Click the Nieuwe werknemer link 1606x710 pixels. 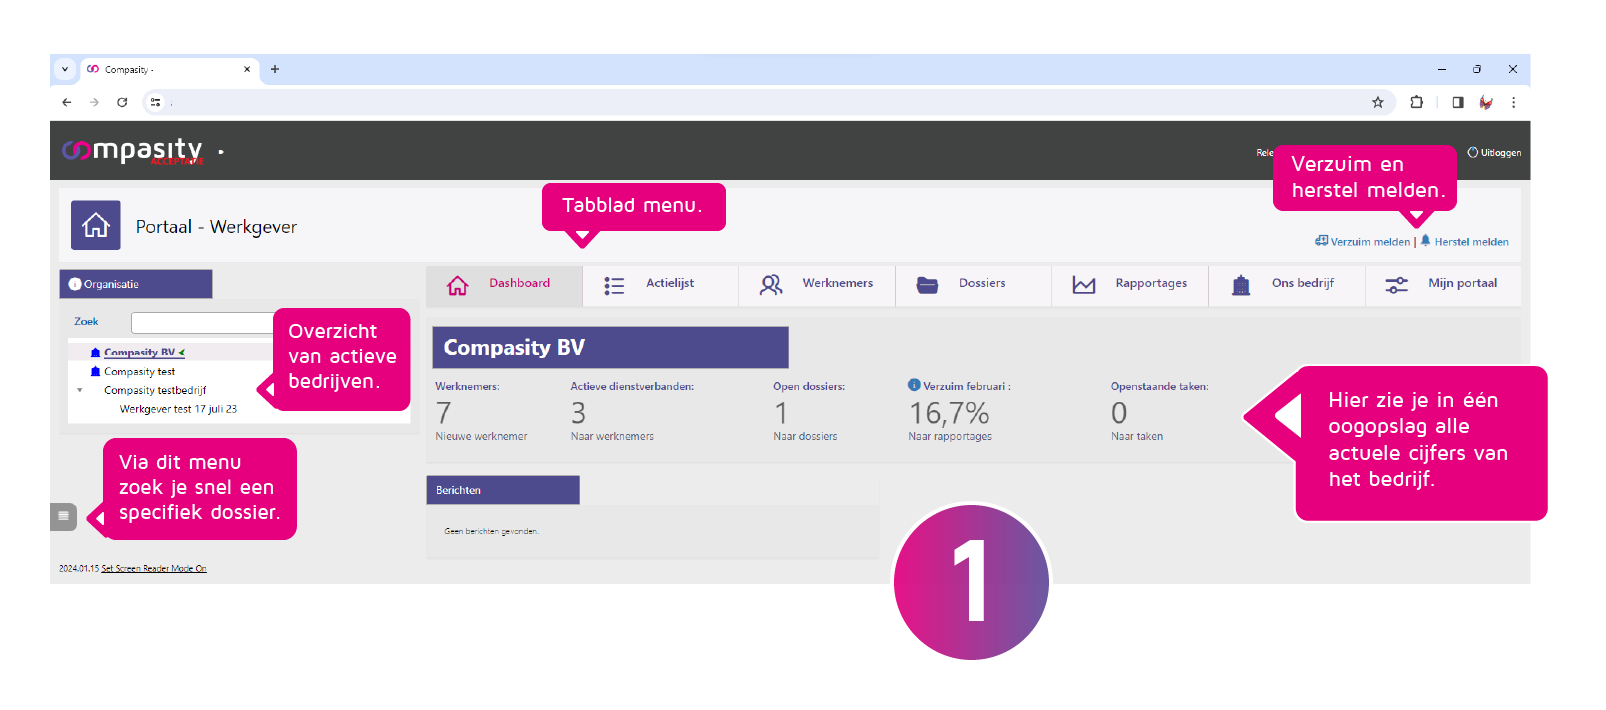(481, 436)
